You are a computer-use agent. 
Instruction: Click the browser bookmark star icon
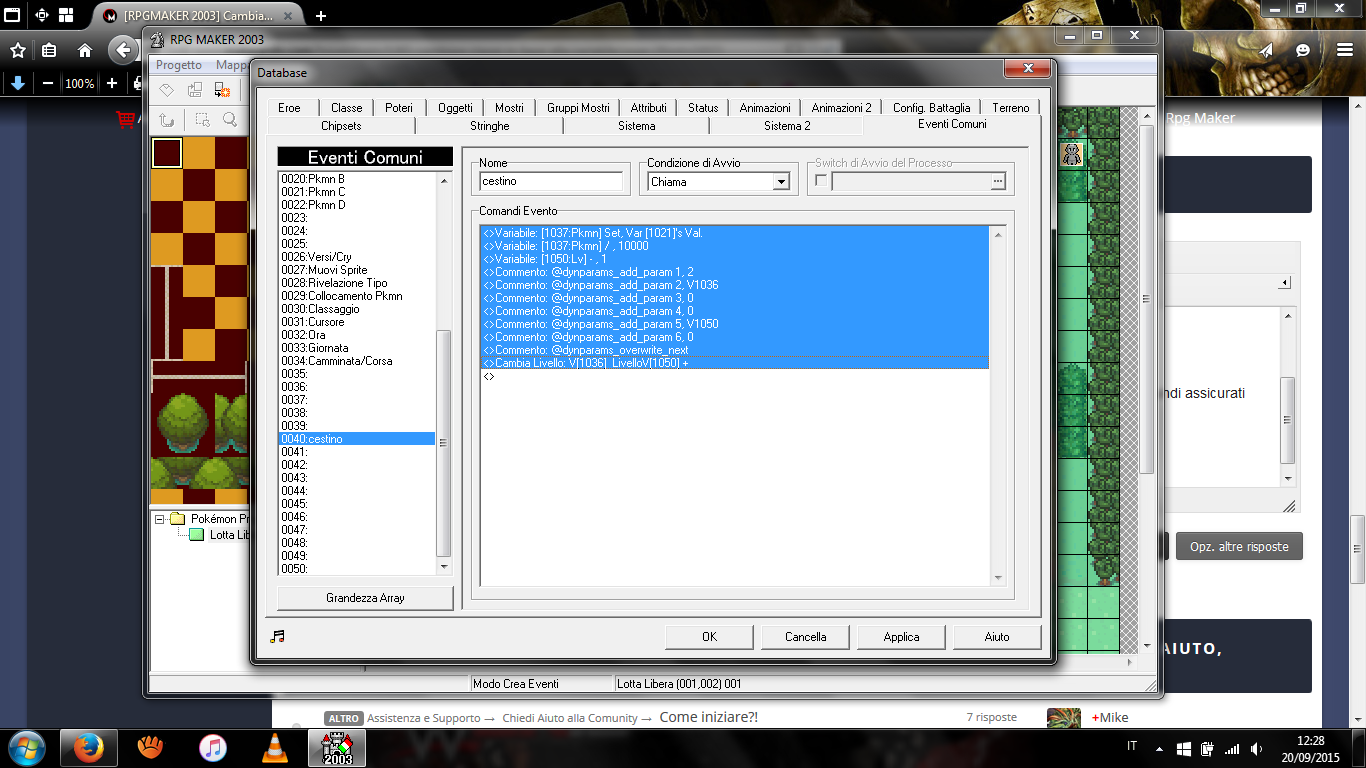pyautogui.click(x=17, y=49)
